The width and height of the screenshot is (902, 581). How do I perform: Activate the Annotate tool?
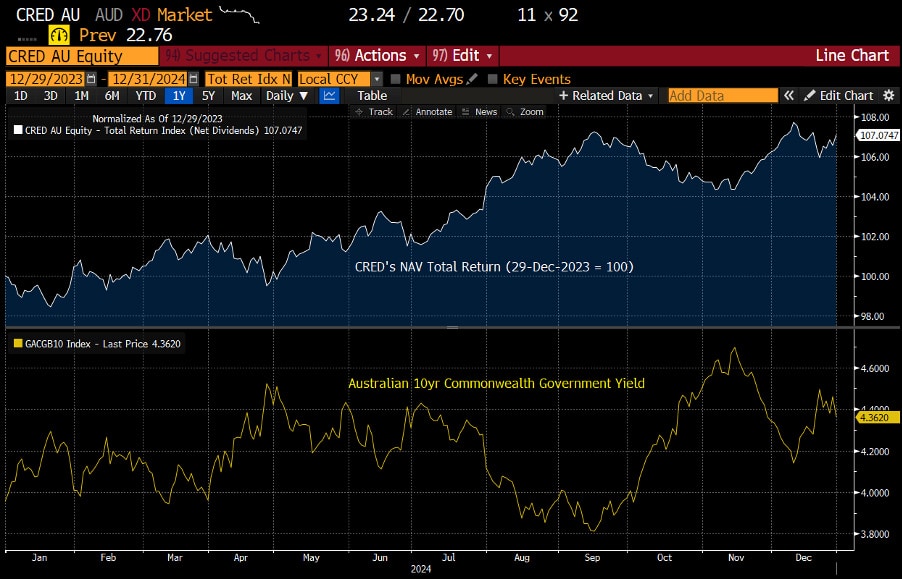tap(427, 112)
